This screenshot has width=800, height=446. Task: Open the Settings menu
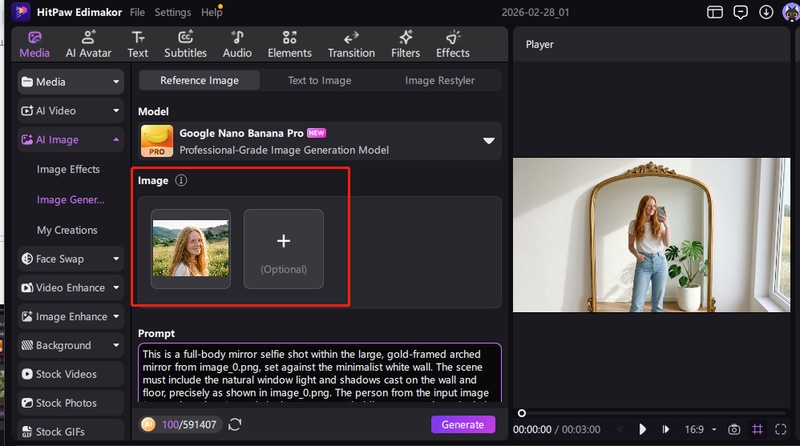172,13
